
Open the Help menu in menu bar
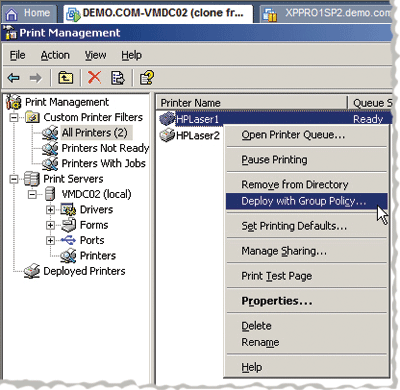[131, 55]
